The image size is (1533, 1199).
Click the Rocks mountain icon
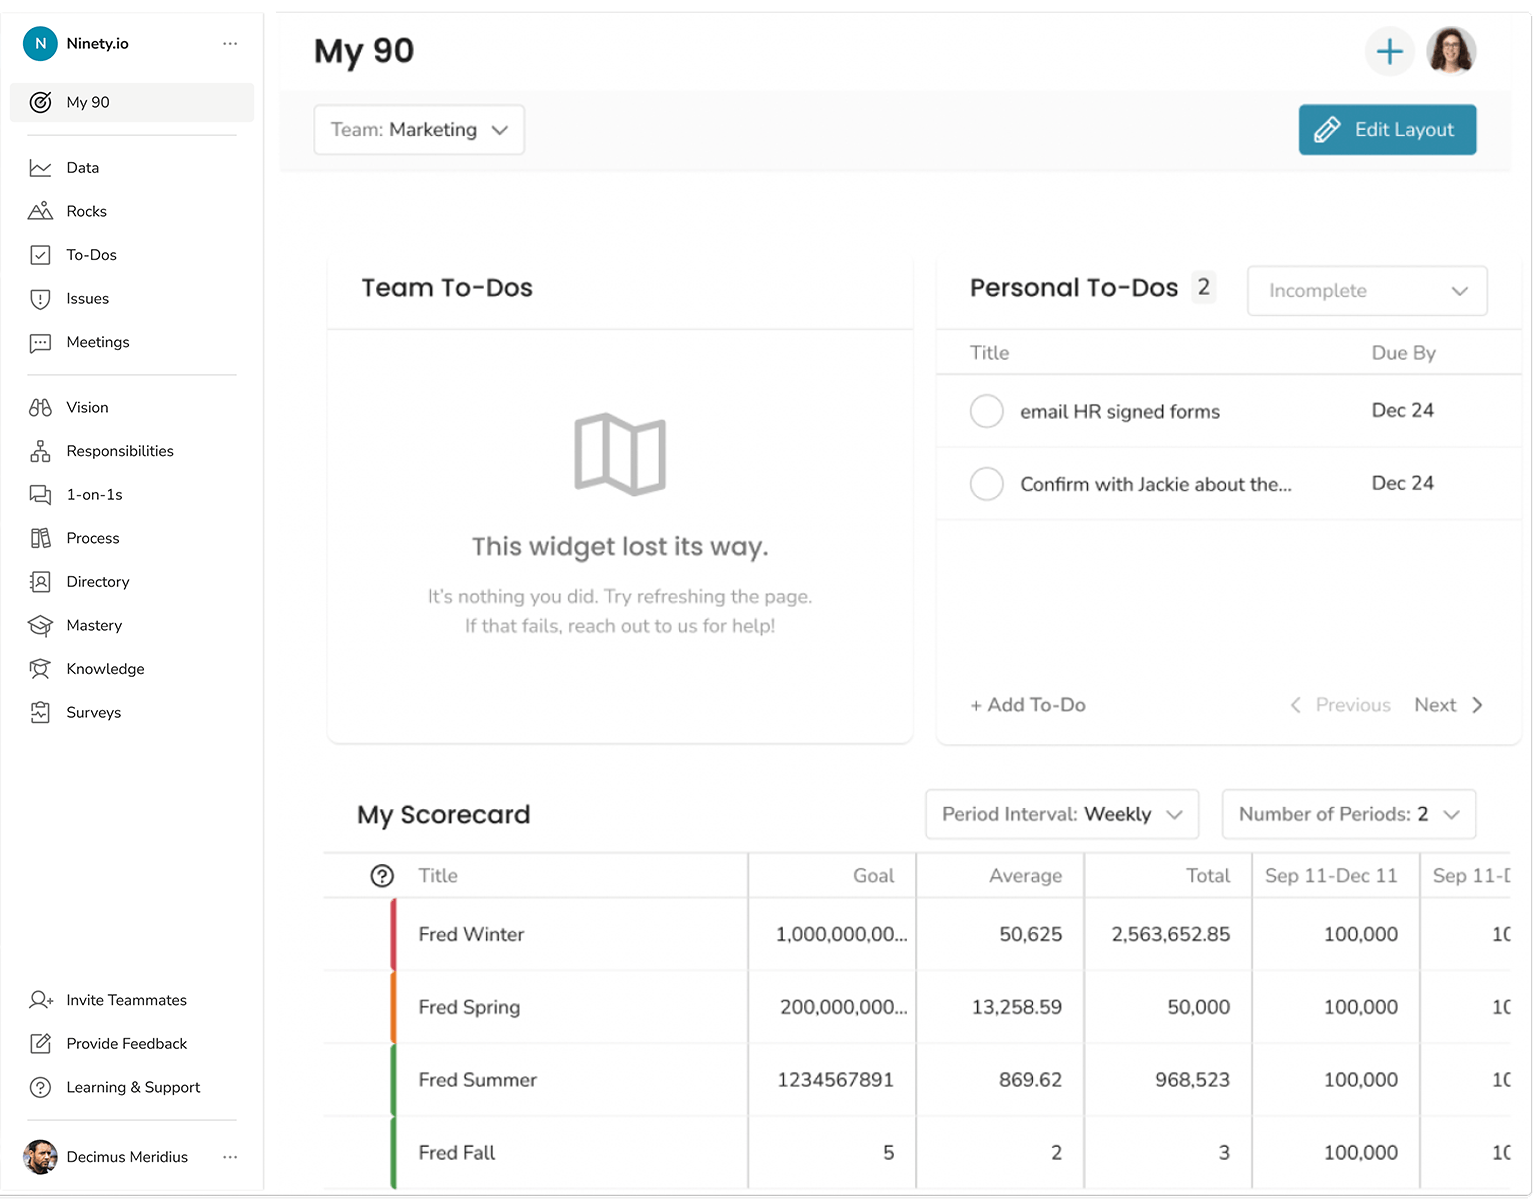[40, 211]
